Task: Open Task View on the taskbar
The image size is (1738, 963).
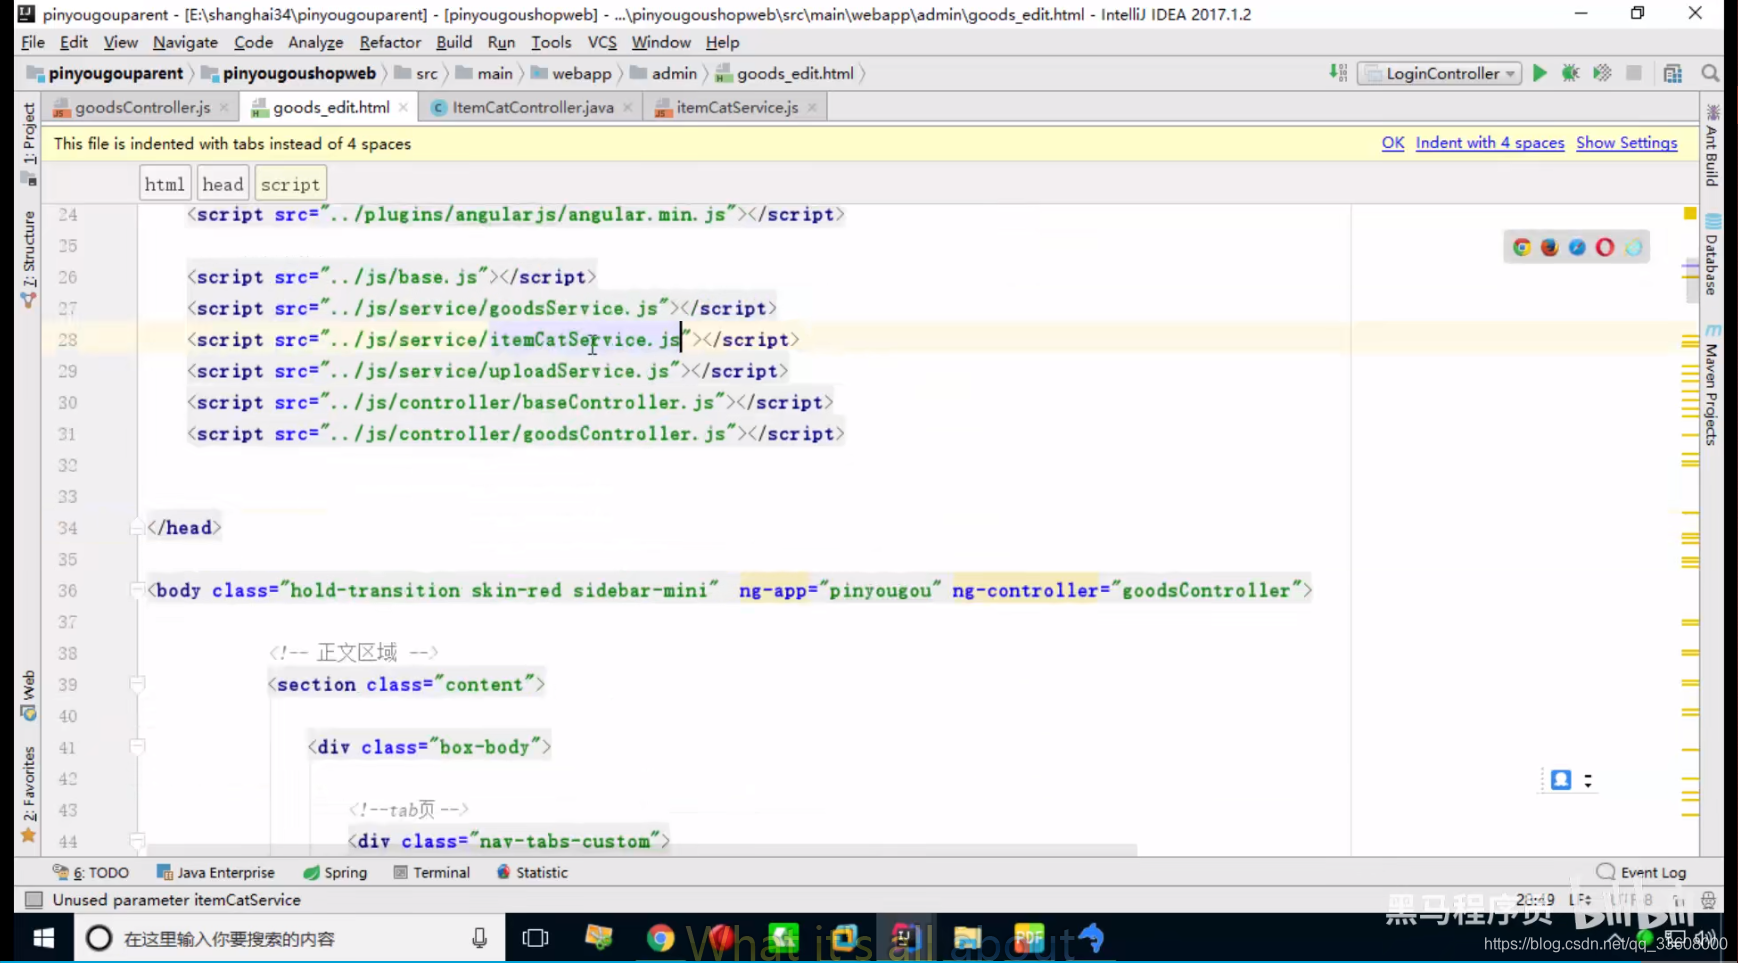Action: pyautogui.click(x=536, y=938)
